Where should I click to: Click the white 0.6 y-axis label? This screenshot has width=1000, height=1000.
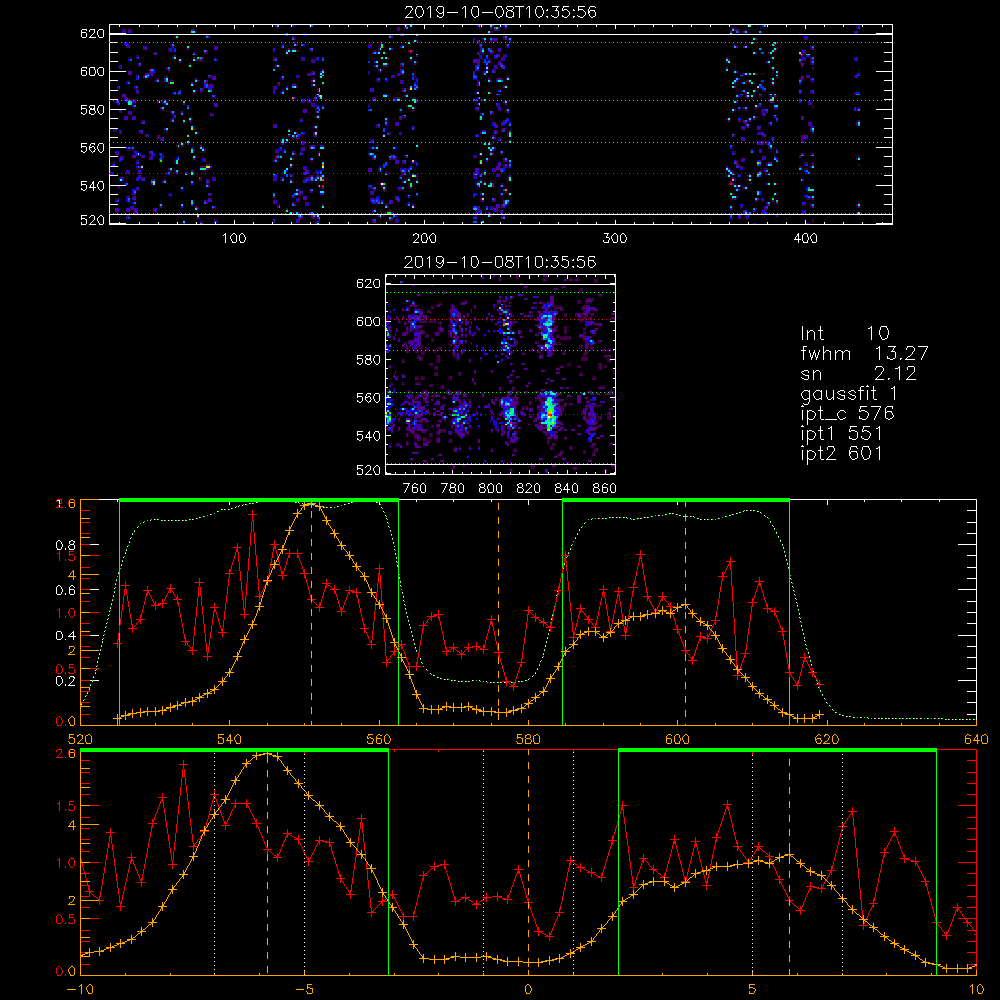[x=67, y=591]
